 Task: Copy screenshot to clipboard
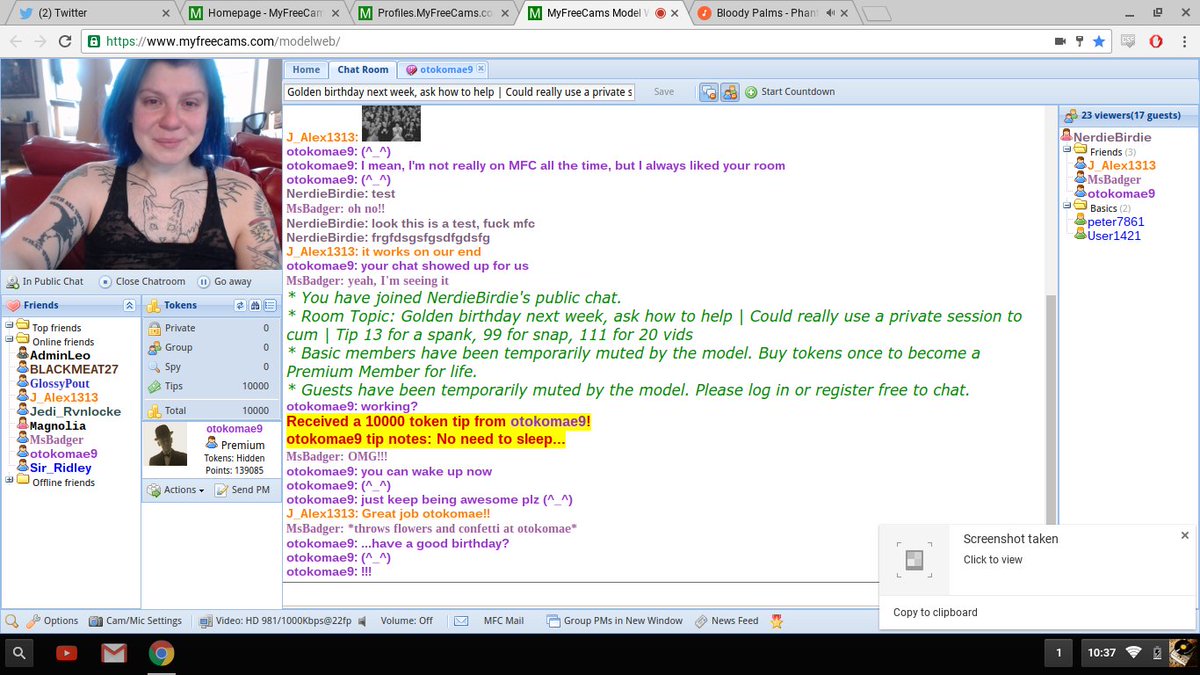pos(935,612)
